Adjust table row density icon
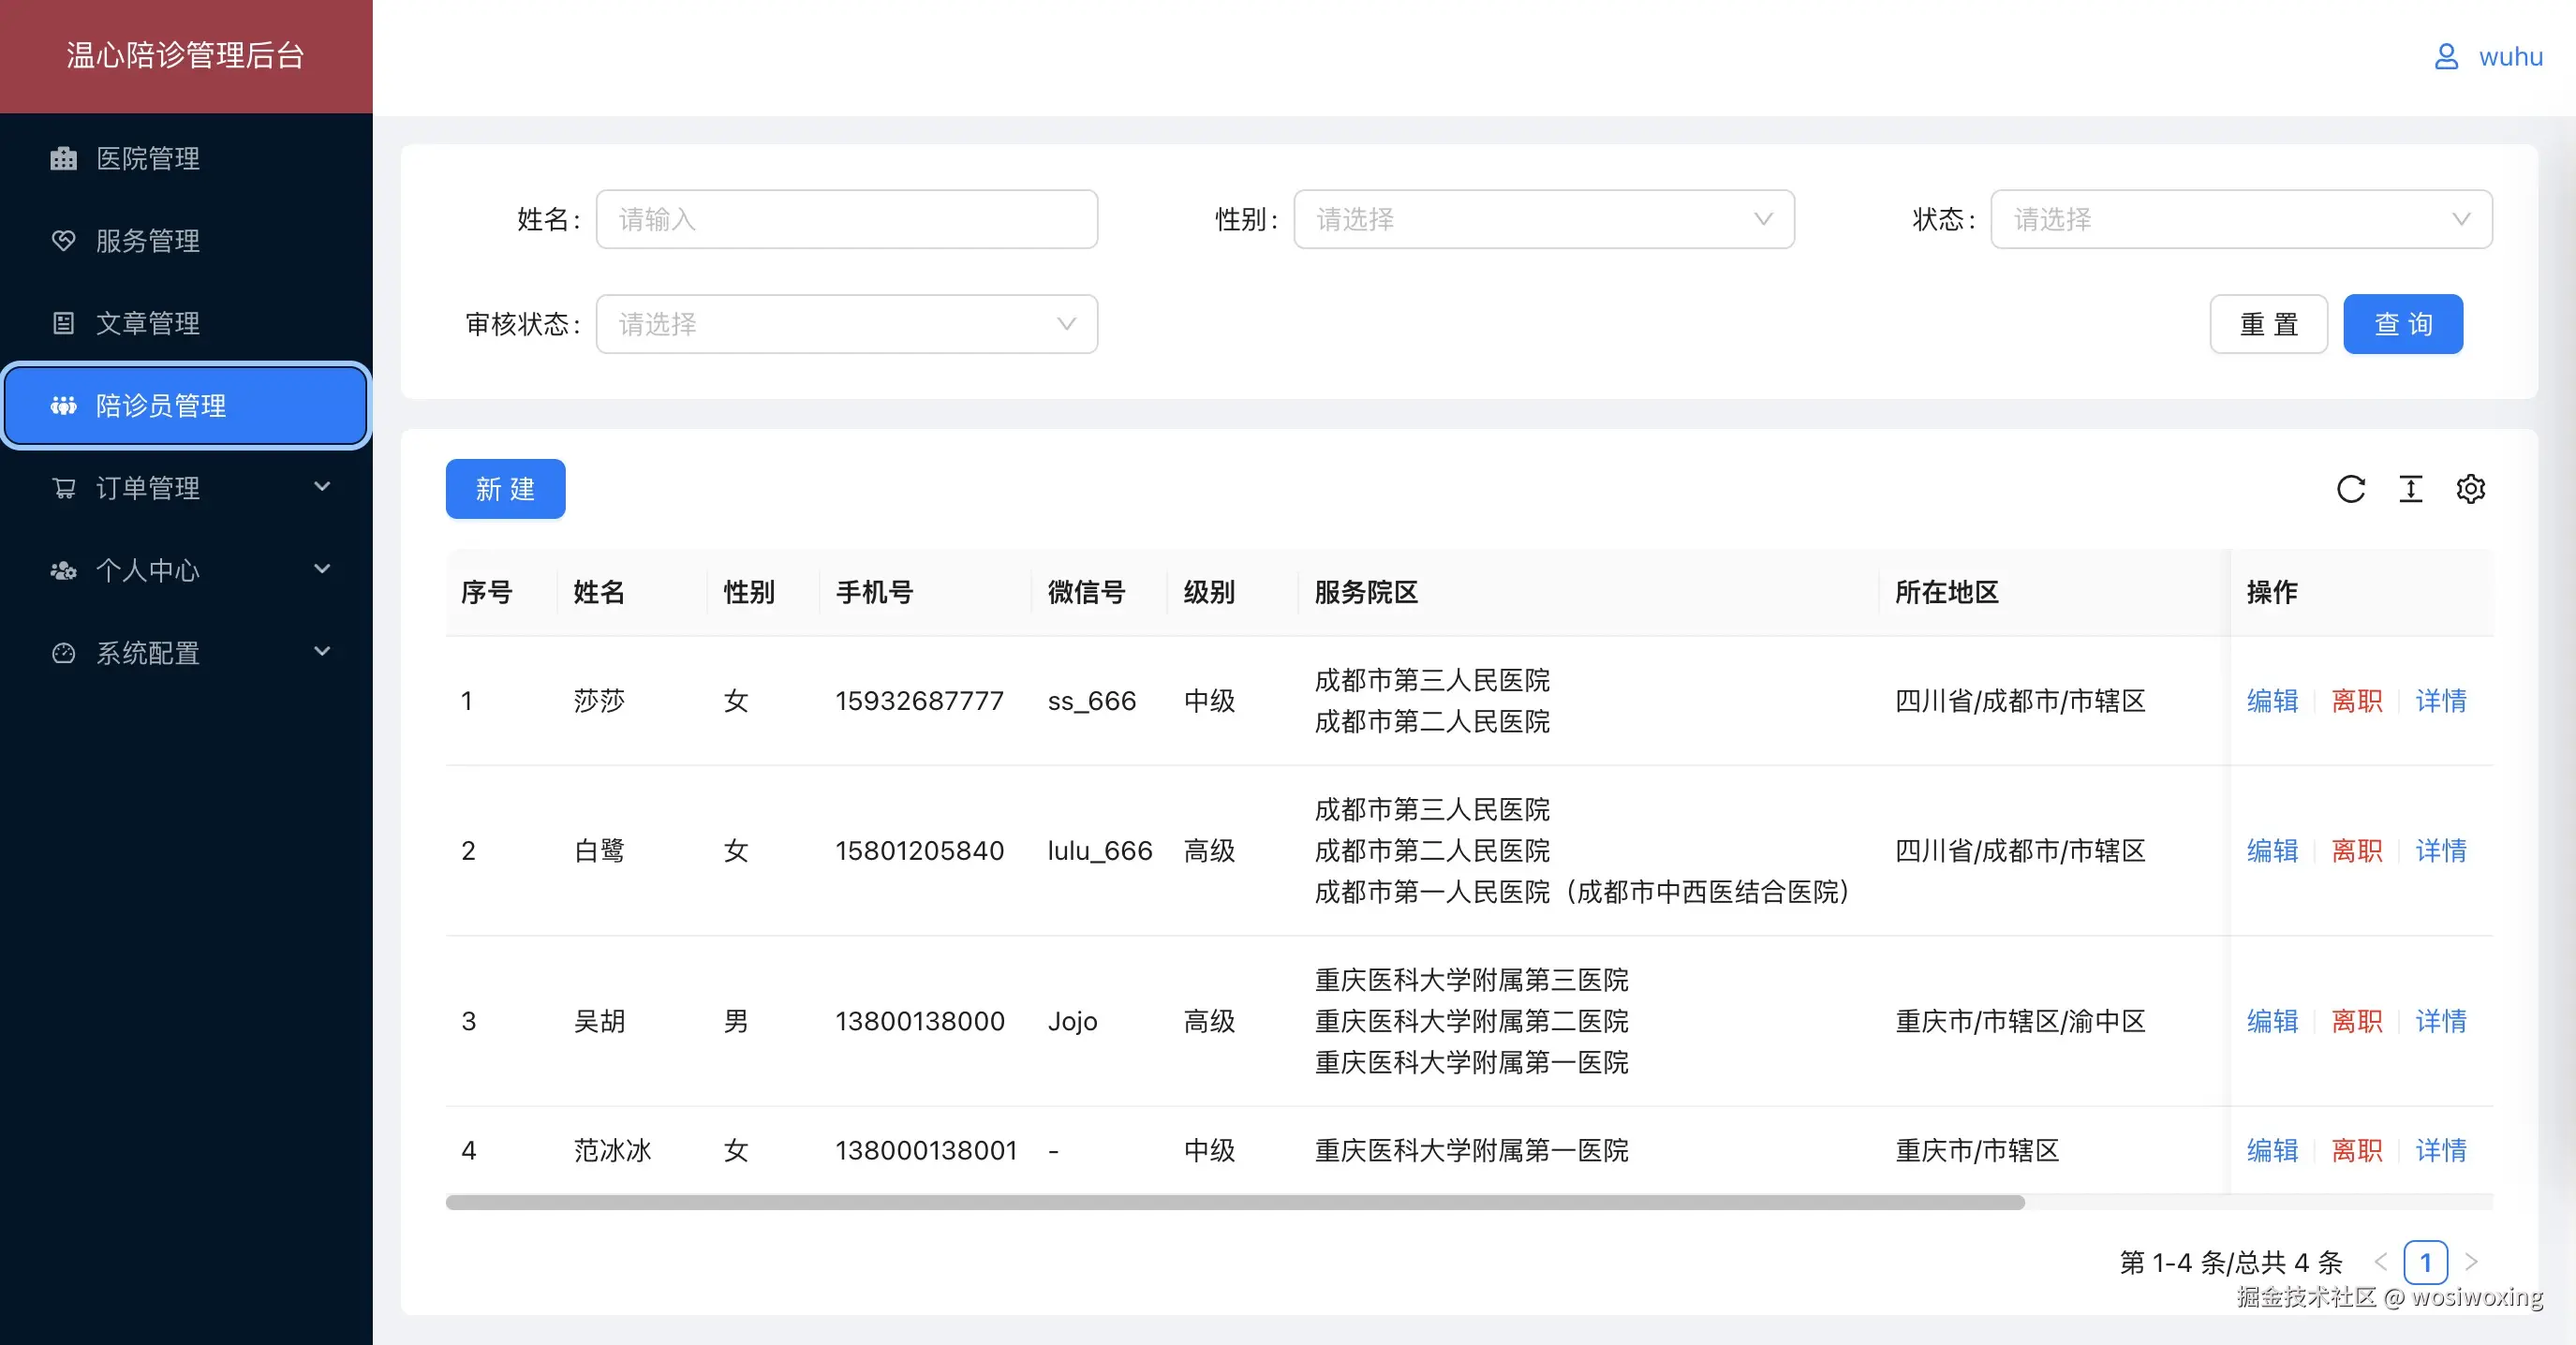The image size is (2576, 1345). (x=2411, y=489)
